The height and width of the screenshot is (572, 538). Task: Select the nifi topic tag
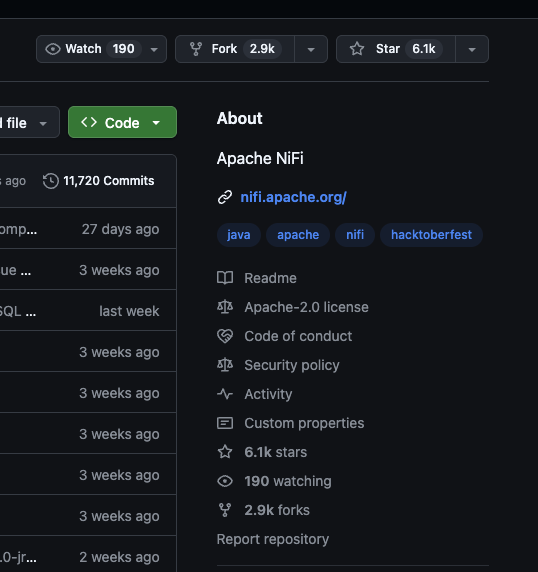click(x=355, y=235)
